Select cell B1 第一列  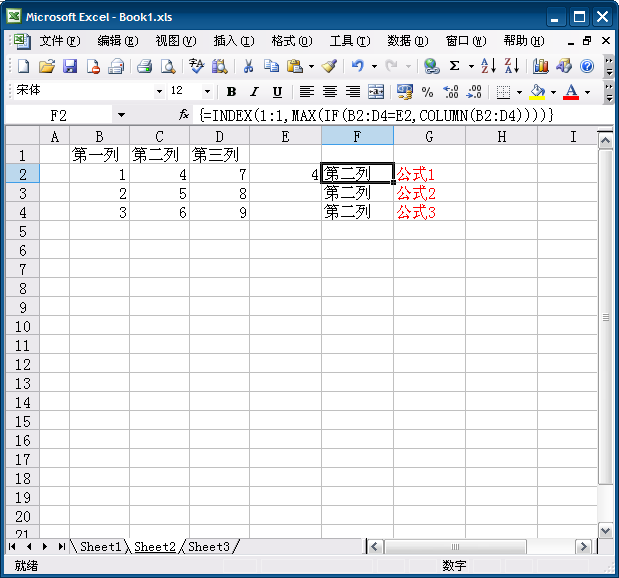tap(99, 155)
